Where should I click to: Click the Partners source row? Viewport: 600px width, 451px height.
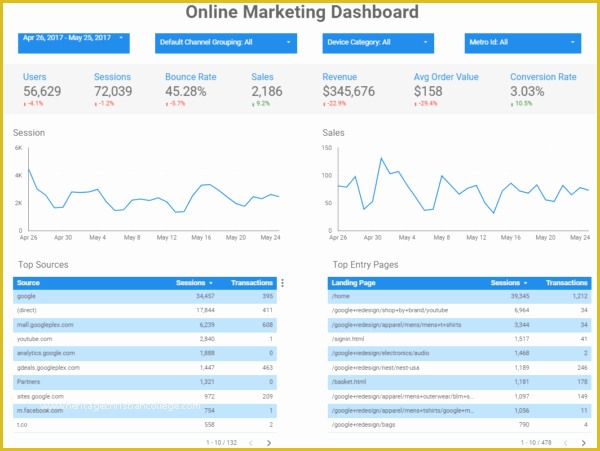tap(145, 382)
